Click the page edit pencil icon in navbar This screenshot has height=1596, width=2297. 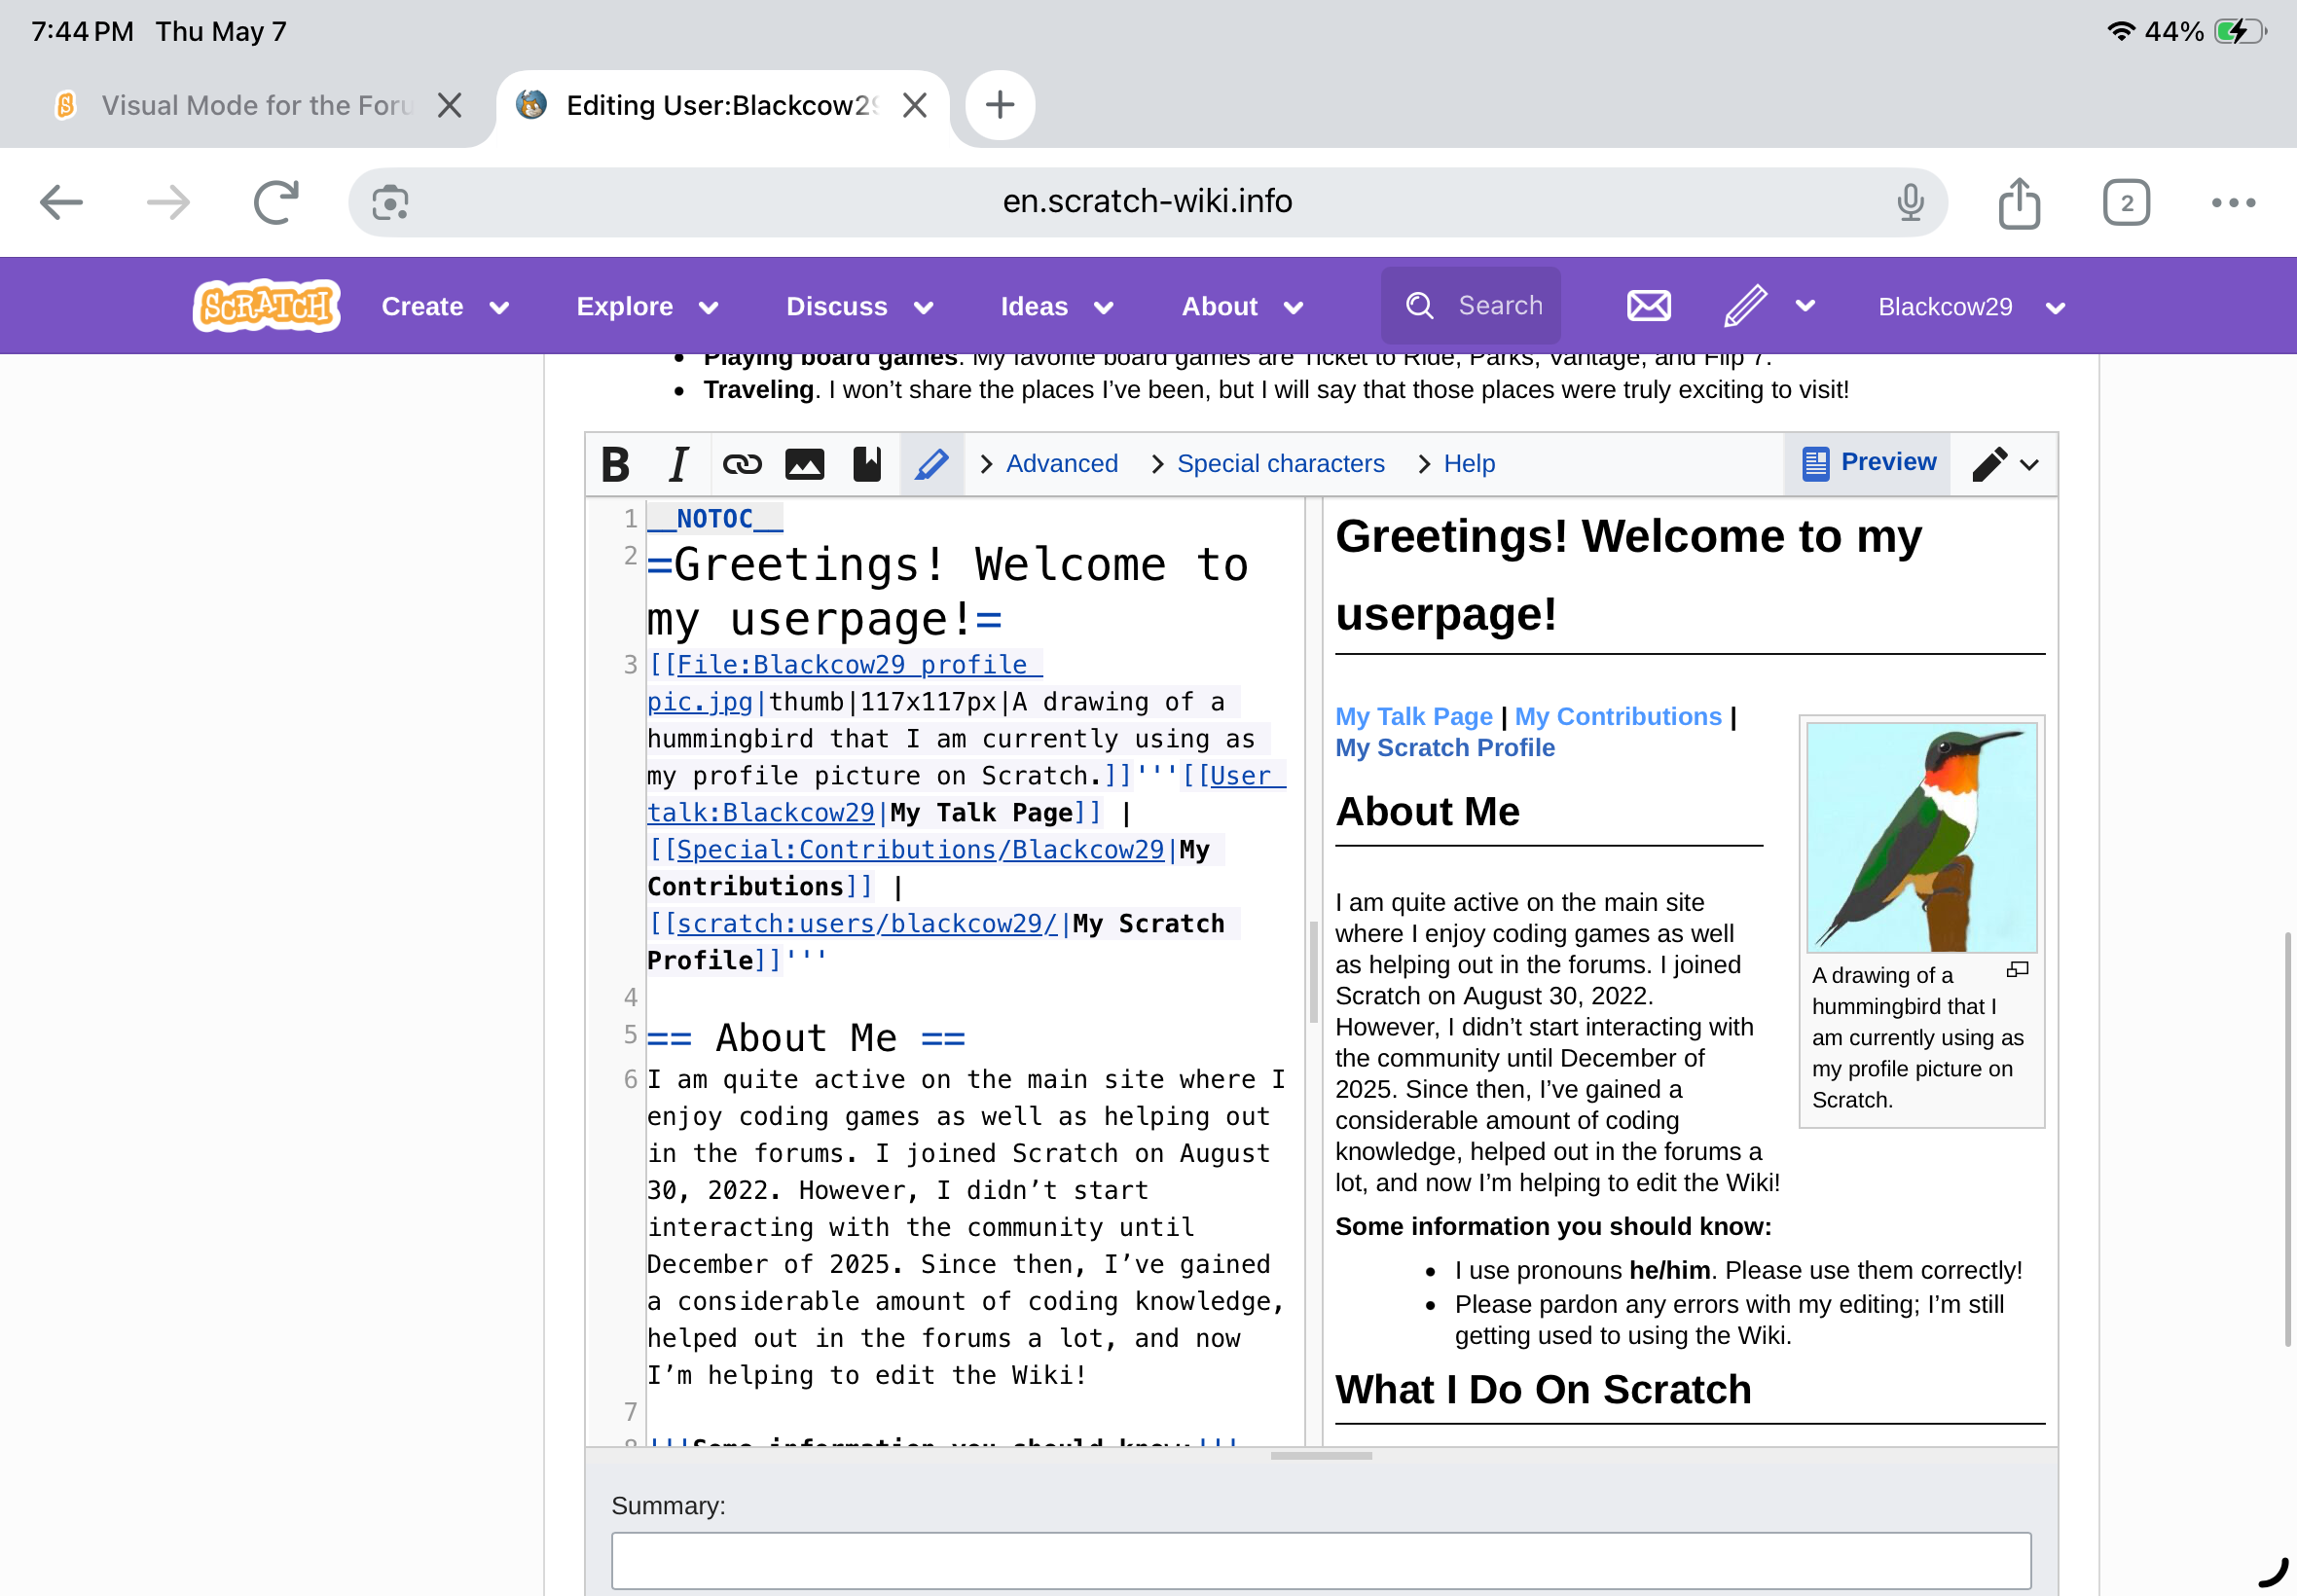coord(1745,306)
